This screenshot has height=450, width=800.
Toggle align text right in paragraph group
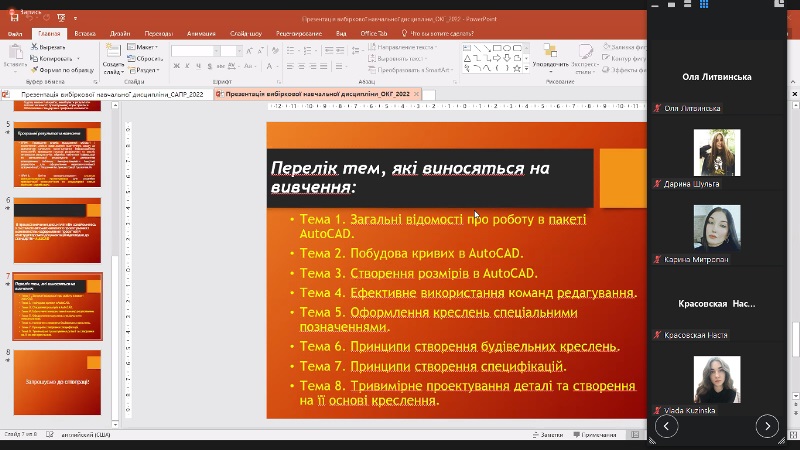[313, 66]
